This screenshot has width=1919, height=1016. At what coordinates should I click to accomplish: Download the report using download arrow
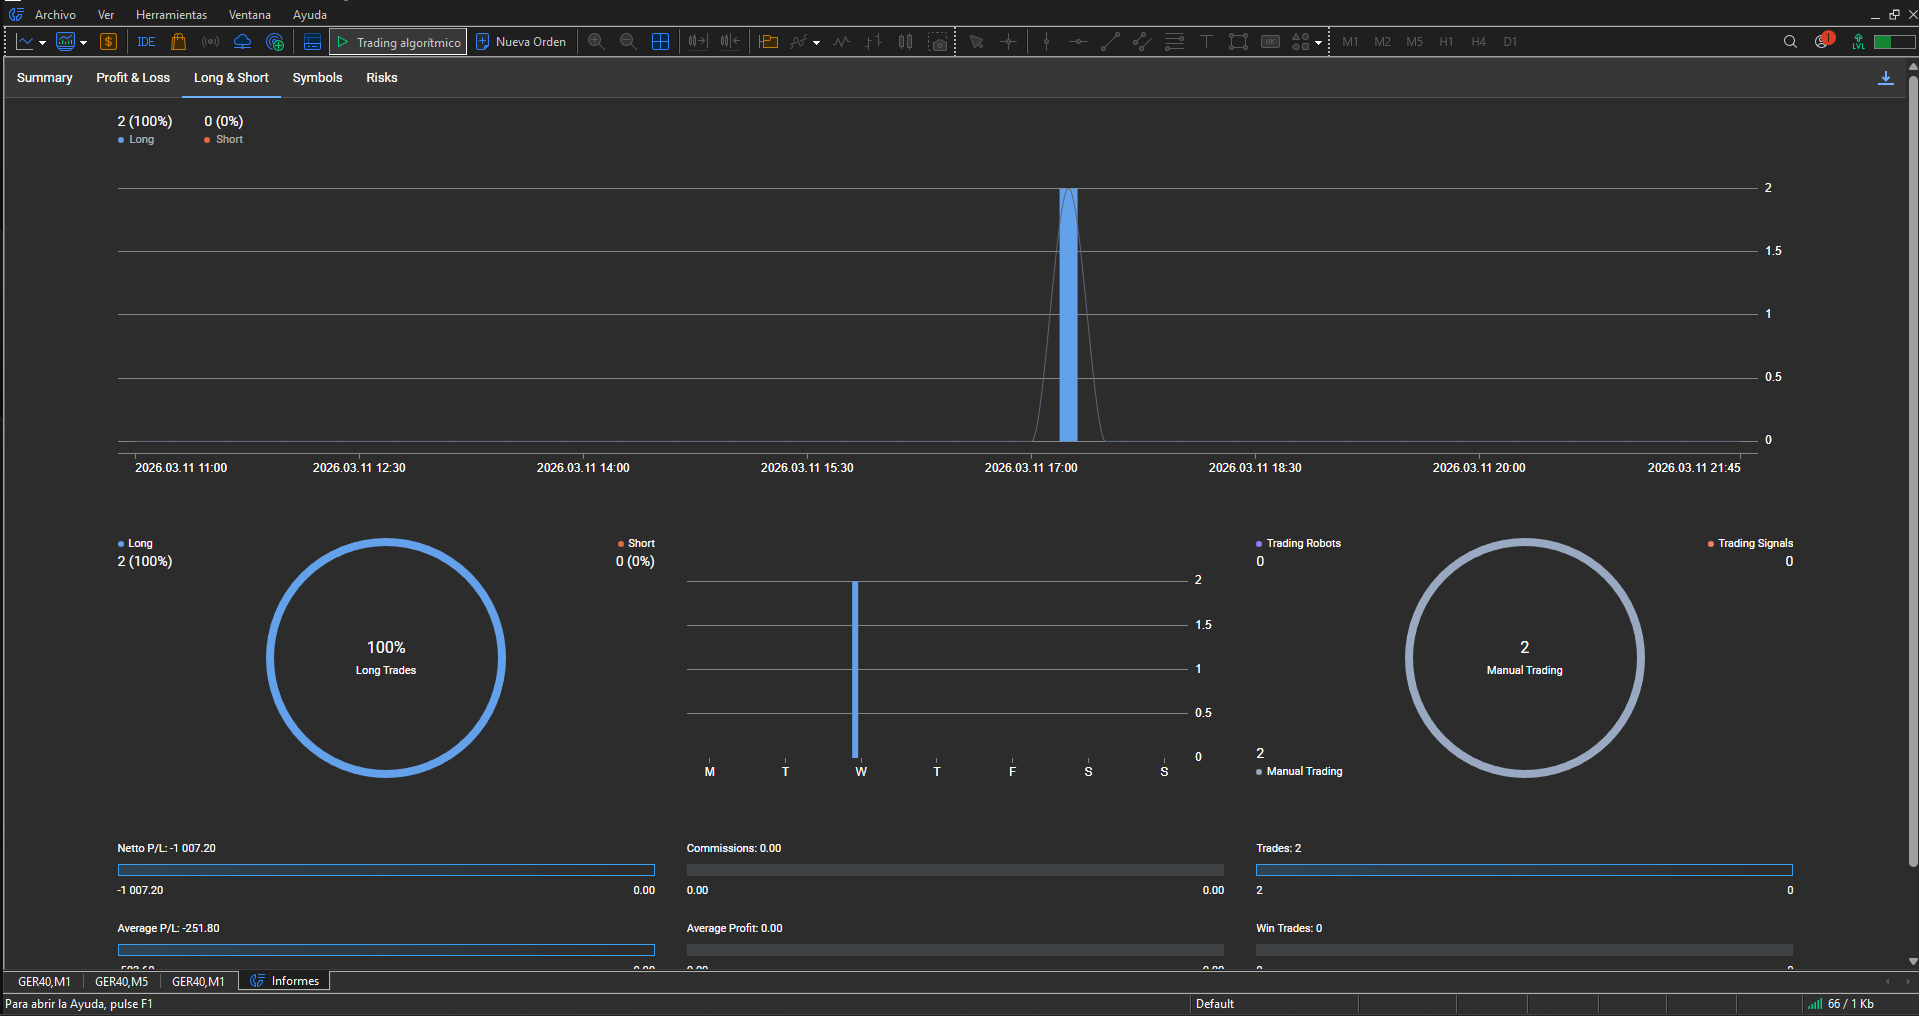(x=1885, y=78)
